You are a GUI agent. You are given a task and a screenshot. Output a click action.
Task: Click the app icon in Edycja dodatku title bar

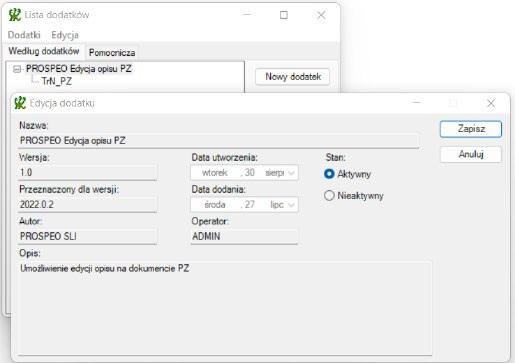pos(20,103)
